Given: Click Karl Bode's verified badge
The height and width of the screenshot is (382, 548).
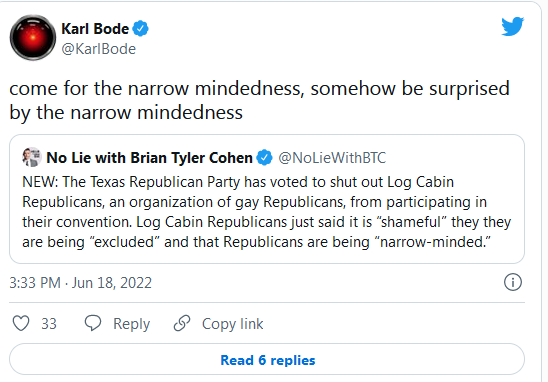Looking at the screenshot, I should pyautogui.click(x=140, y=29).
